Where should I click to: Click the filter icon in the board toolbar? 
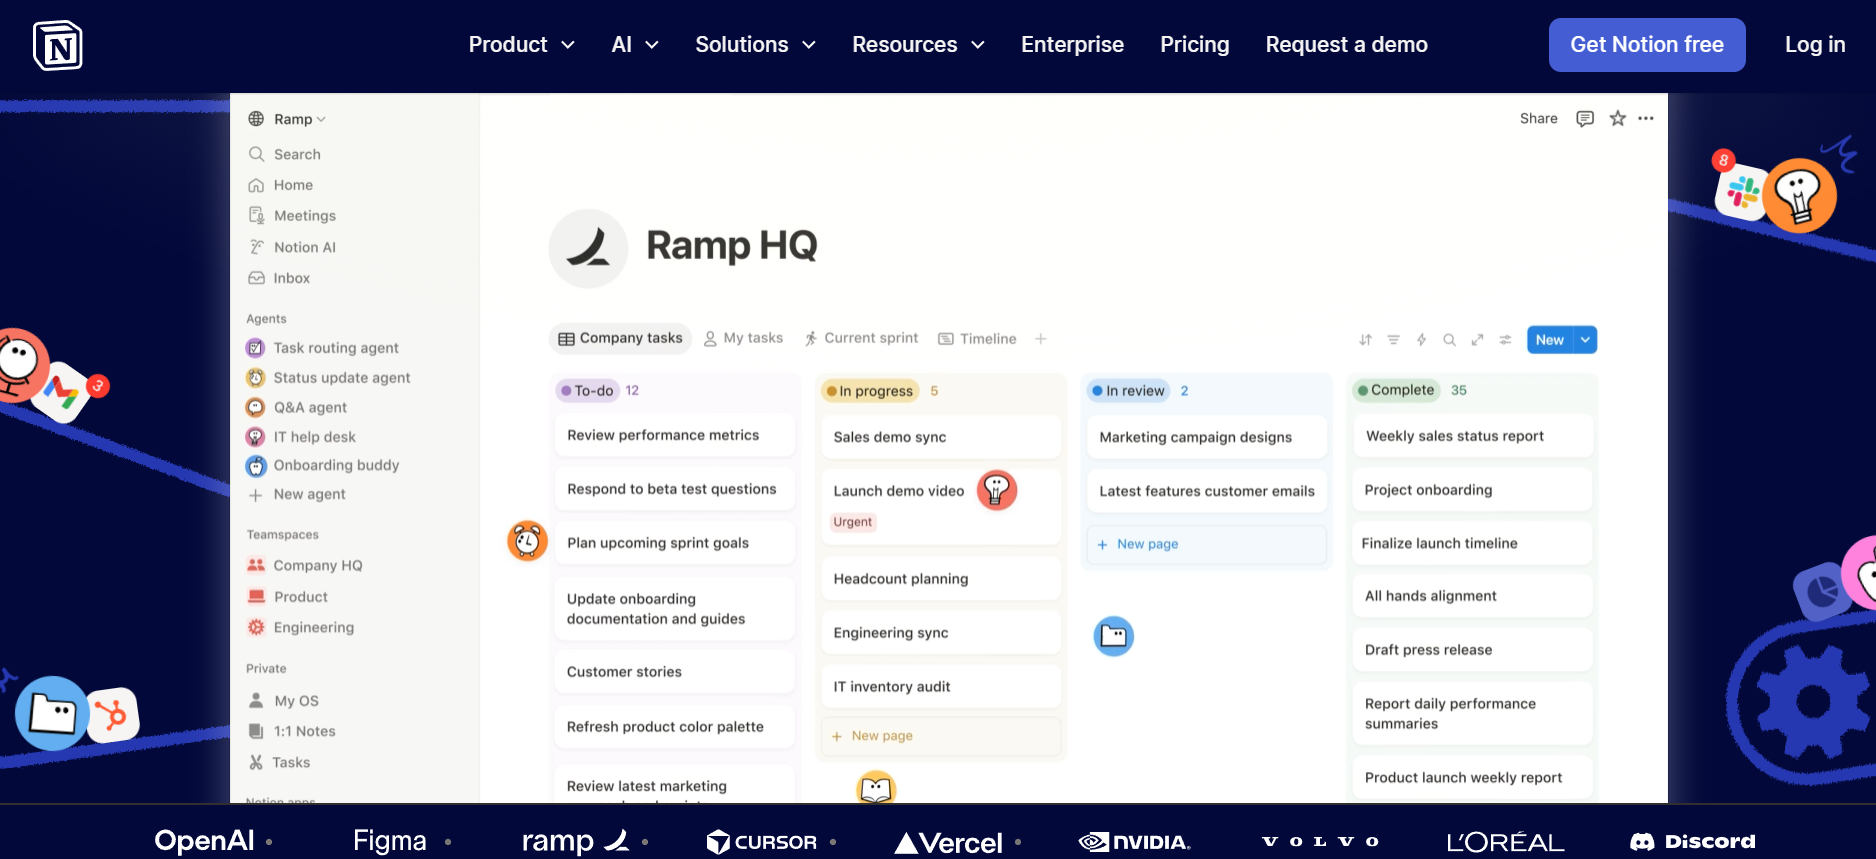tap(1393, 340)
